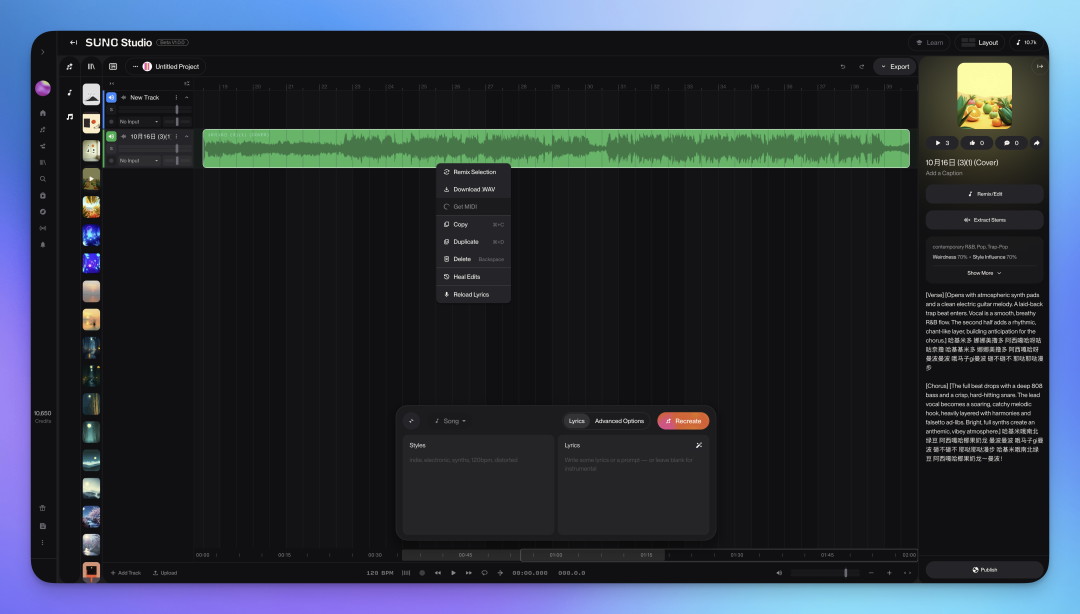Click the share arrow under the cover art
The image size is (1080, 614).
pos(1037,143)
